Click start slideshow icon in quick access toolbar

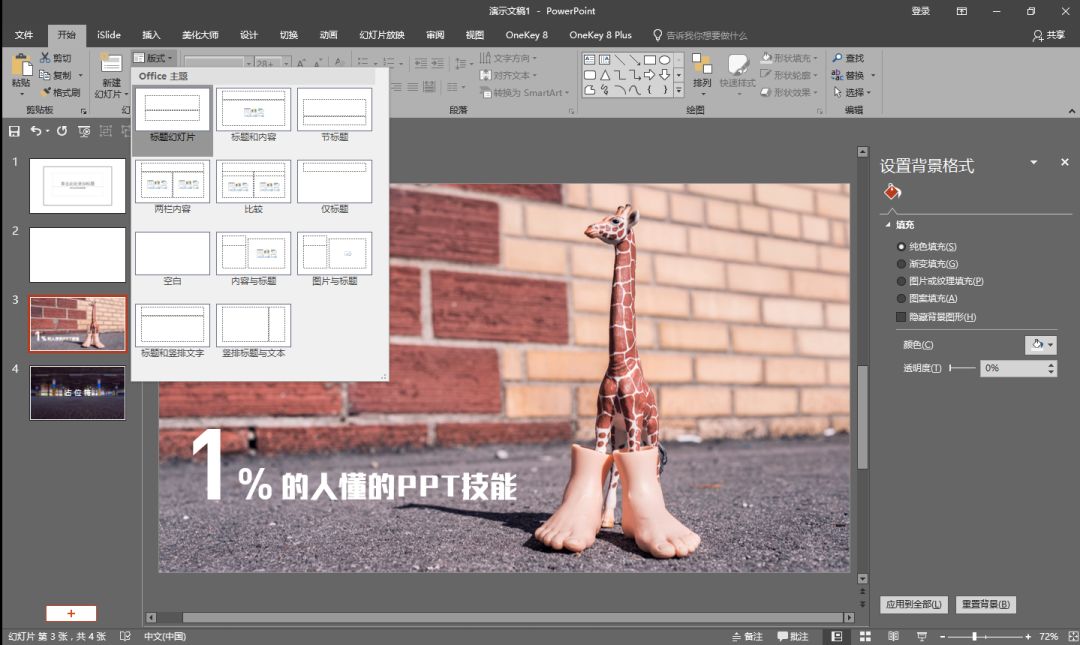coord(84,131)
